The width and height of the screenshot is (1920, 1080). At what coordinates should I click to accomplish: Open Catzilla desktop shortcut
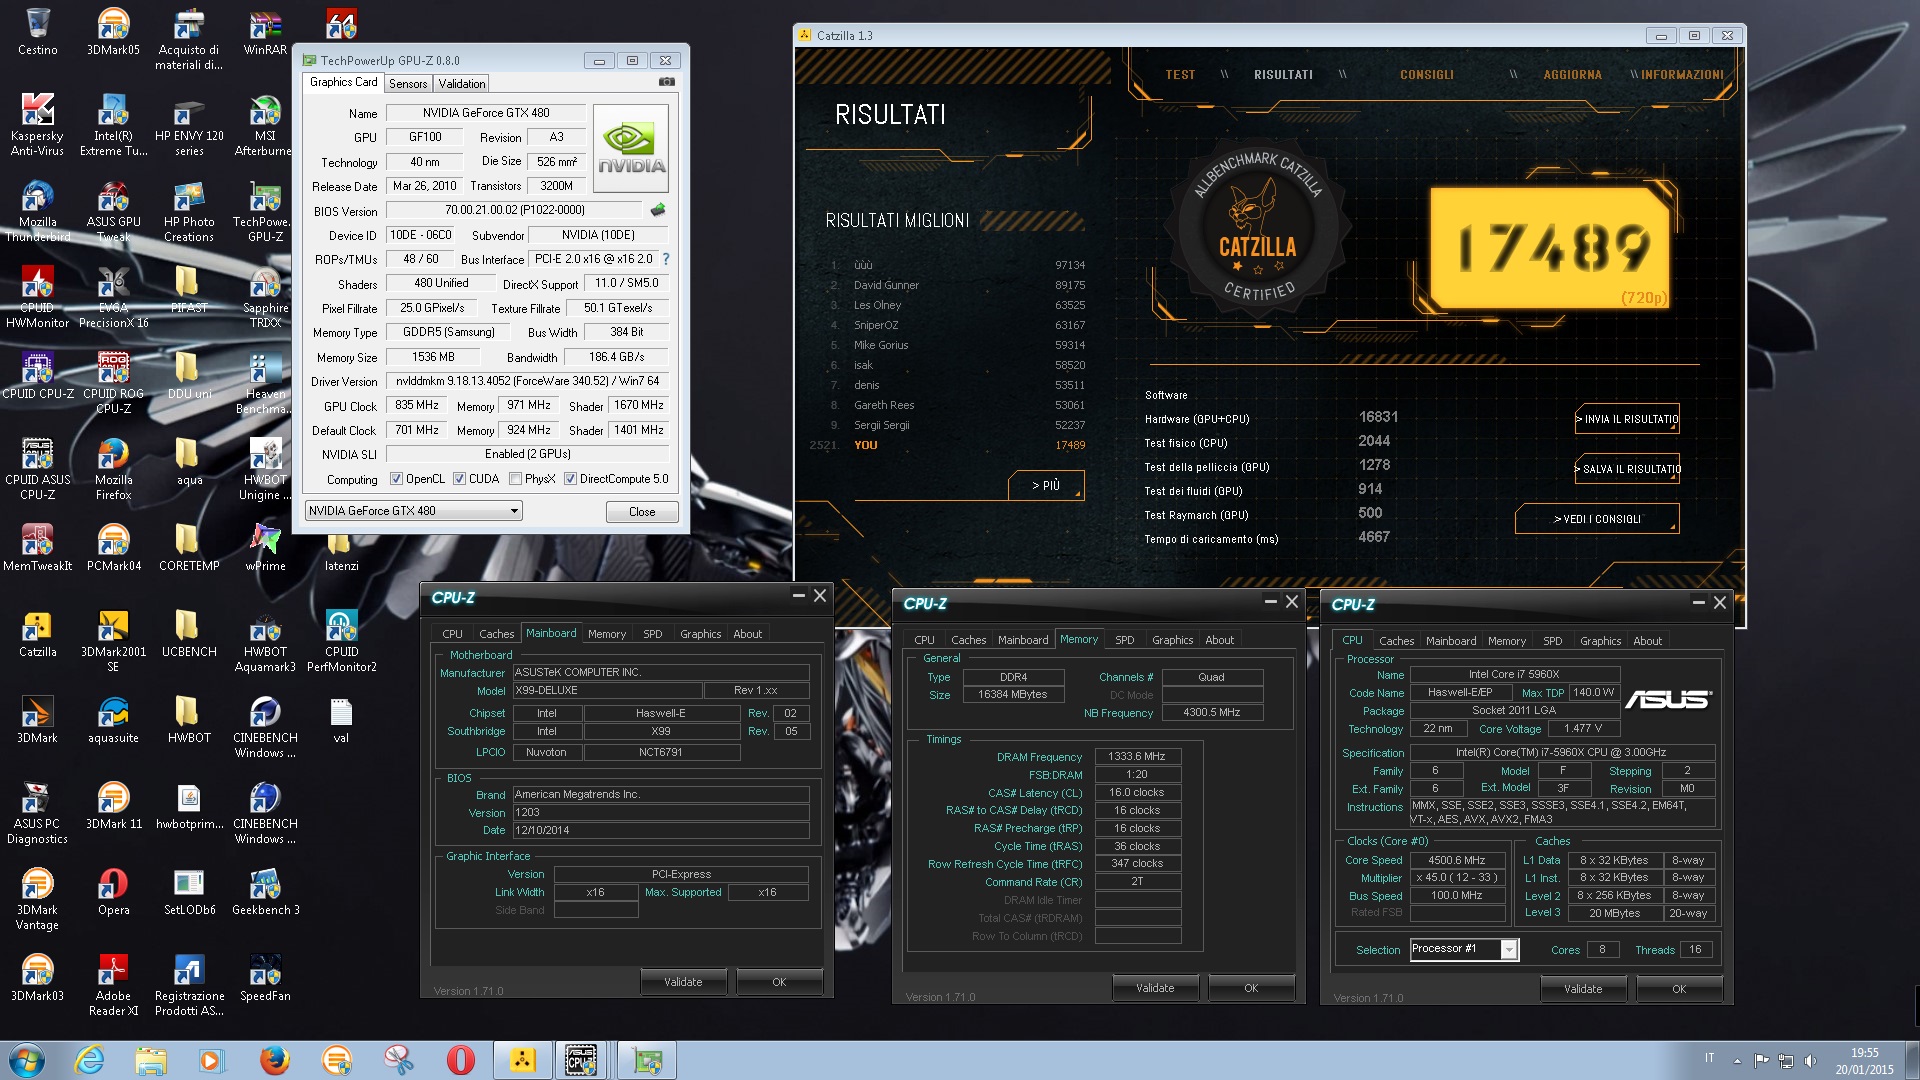pyautogui.click(x=38, y=634)
